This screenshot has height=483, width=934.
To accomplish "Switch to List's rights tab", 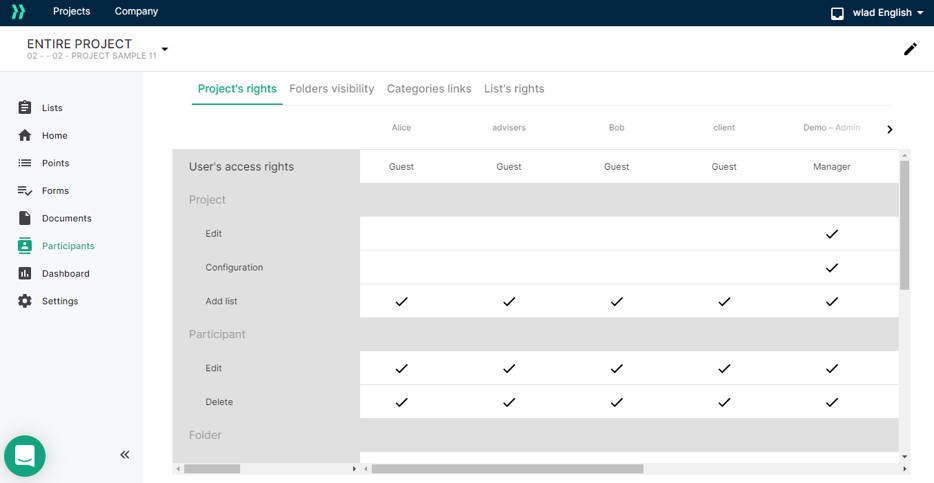I will [514, 89].
